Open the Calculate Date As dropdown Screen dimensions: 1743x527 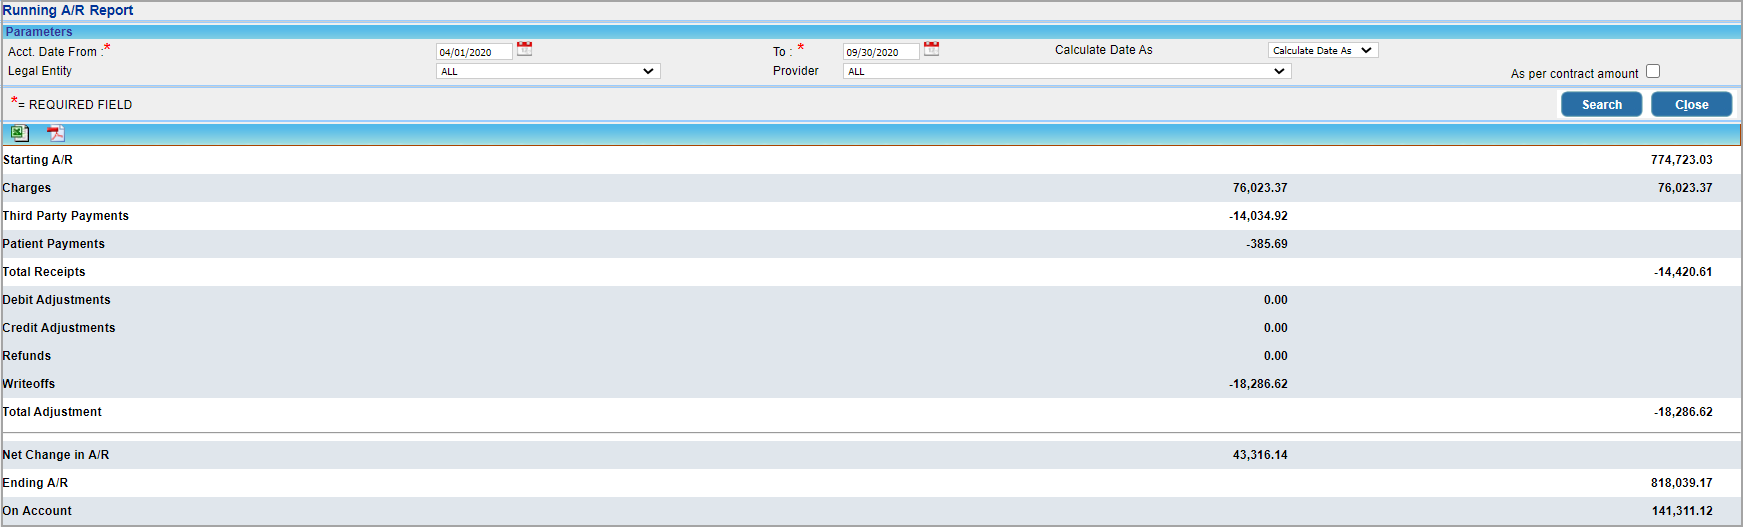tap(1323, 50)
